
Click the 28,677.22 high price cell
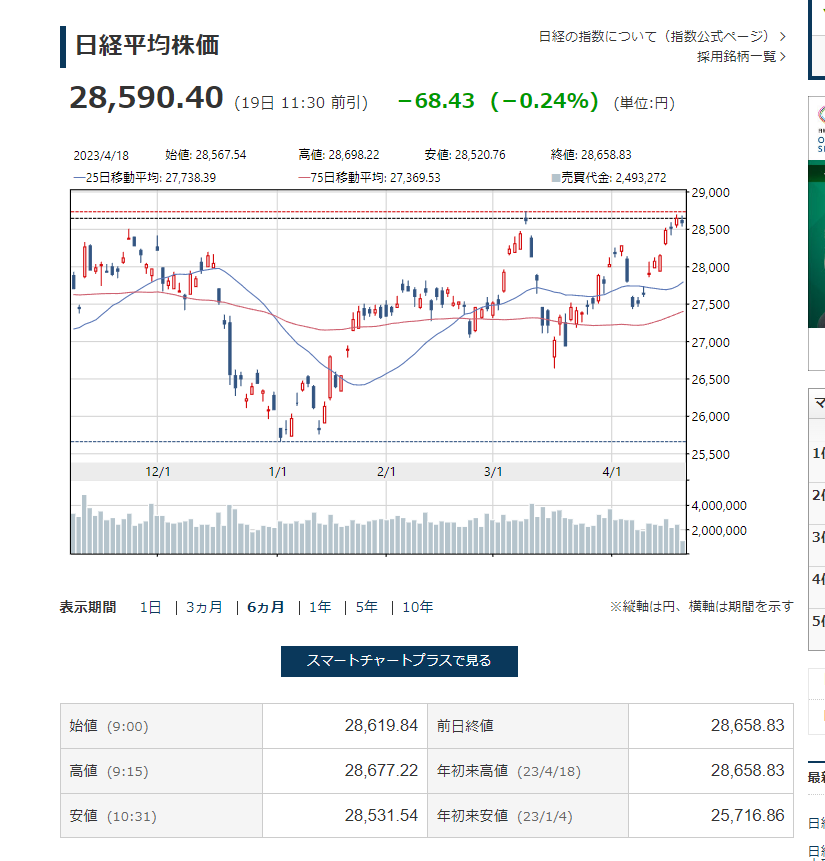345,771
